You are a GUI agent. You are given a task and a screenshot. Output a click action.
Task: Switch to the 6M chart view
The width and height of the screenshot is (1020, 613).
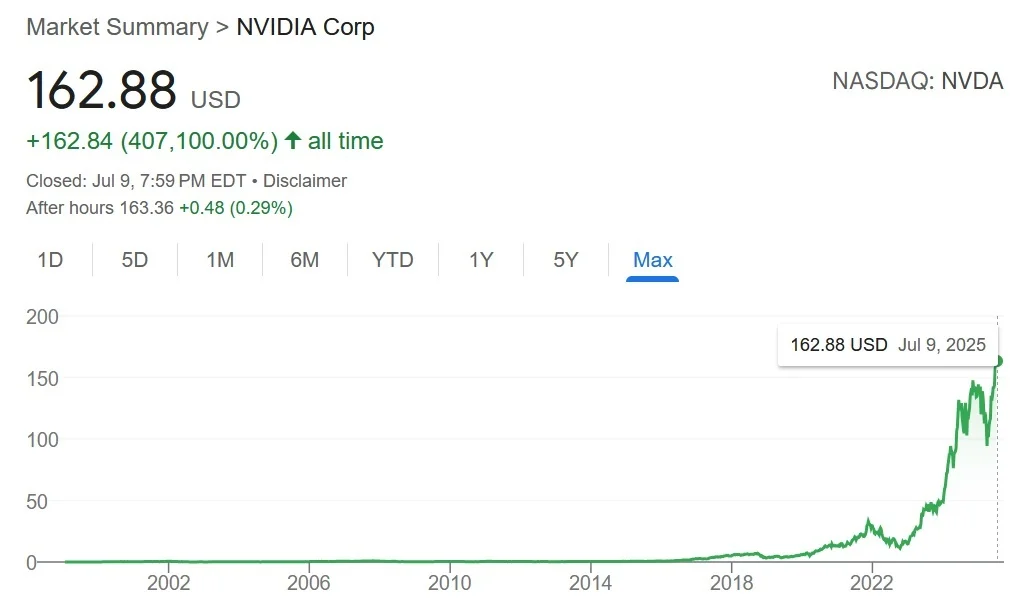click(304, 259)
